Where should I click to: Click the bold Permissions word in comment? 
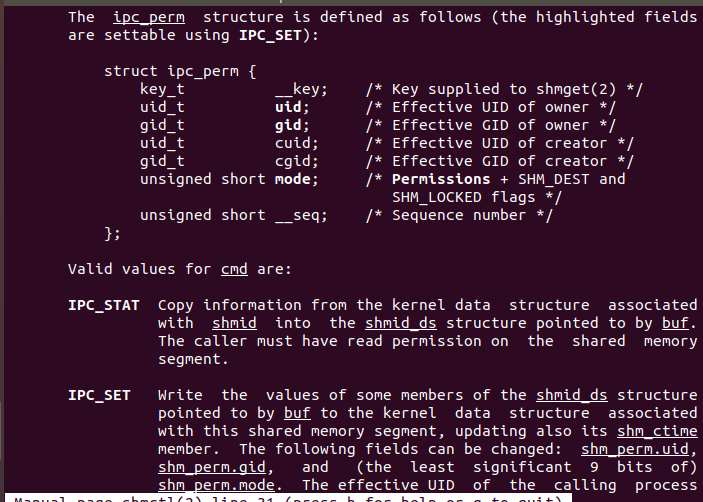point(441,179)
